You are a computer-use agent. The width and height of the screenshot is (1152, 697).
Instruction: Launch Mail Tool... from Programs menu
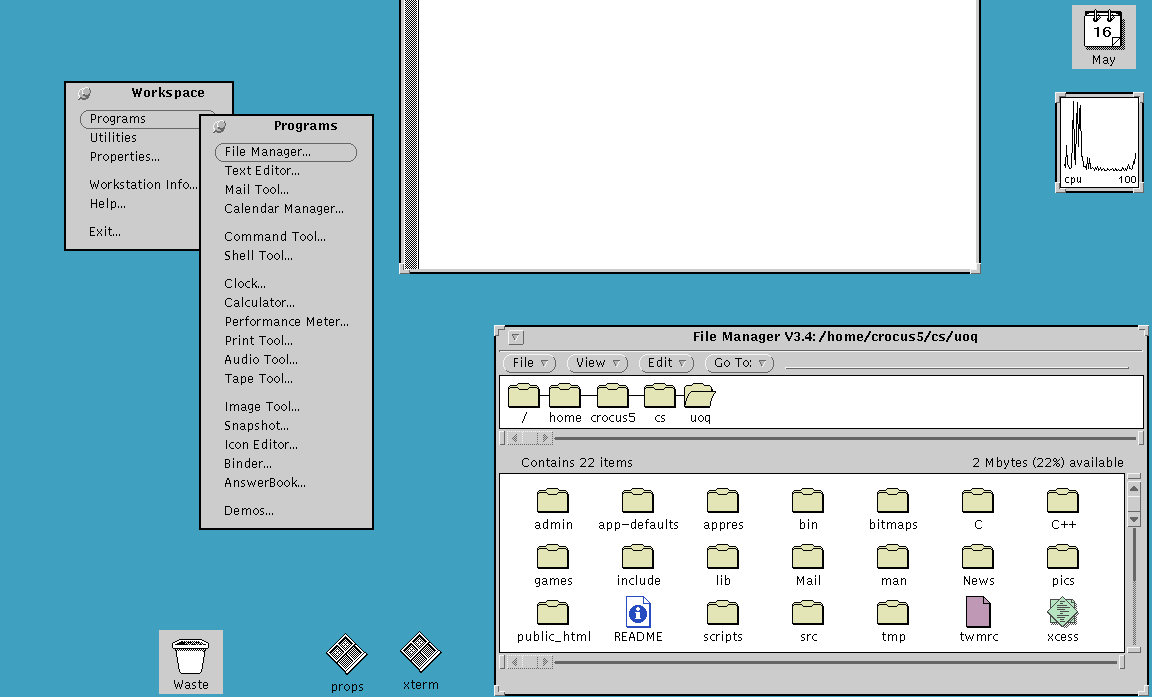256,190
